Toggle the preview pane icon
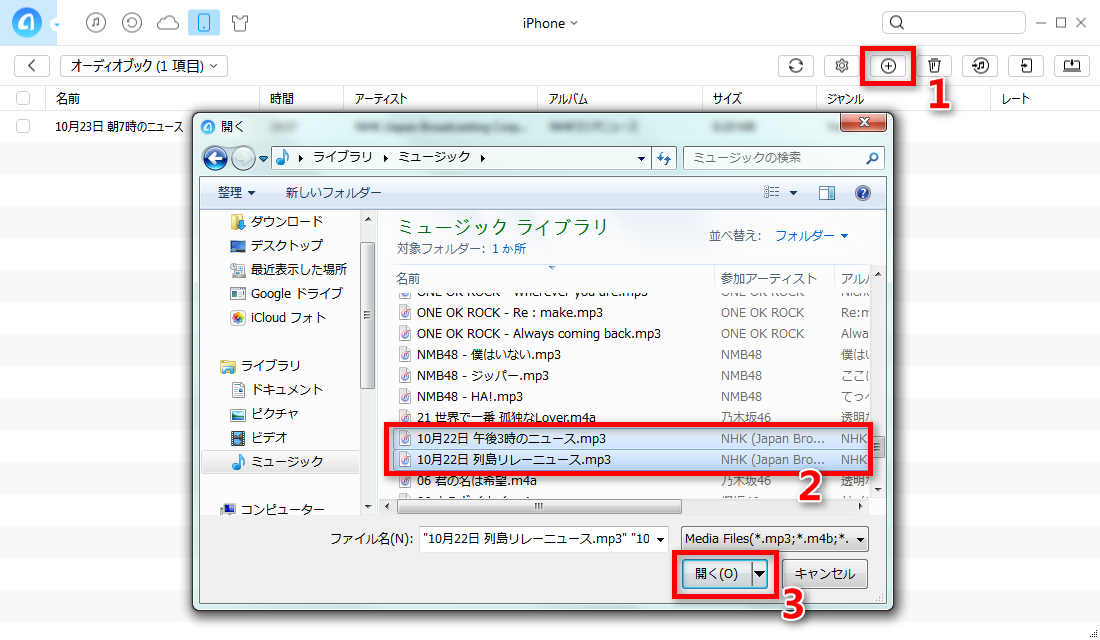The height and width of the screenshot is (640, 1100). coord(827,192)
